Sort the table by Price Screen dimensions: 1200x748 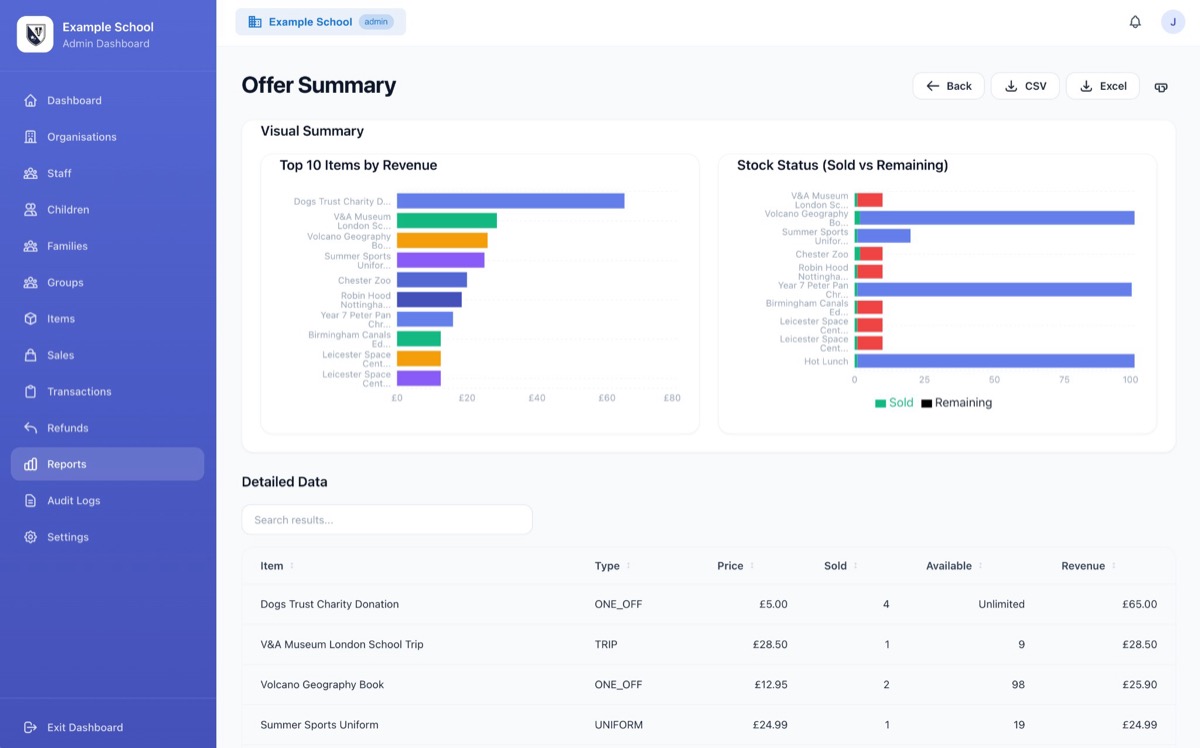coord(733,565)
